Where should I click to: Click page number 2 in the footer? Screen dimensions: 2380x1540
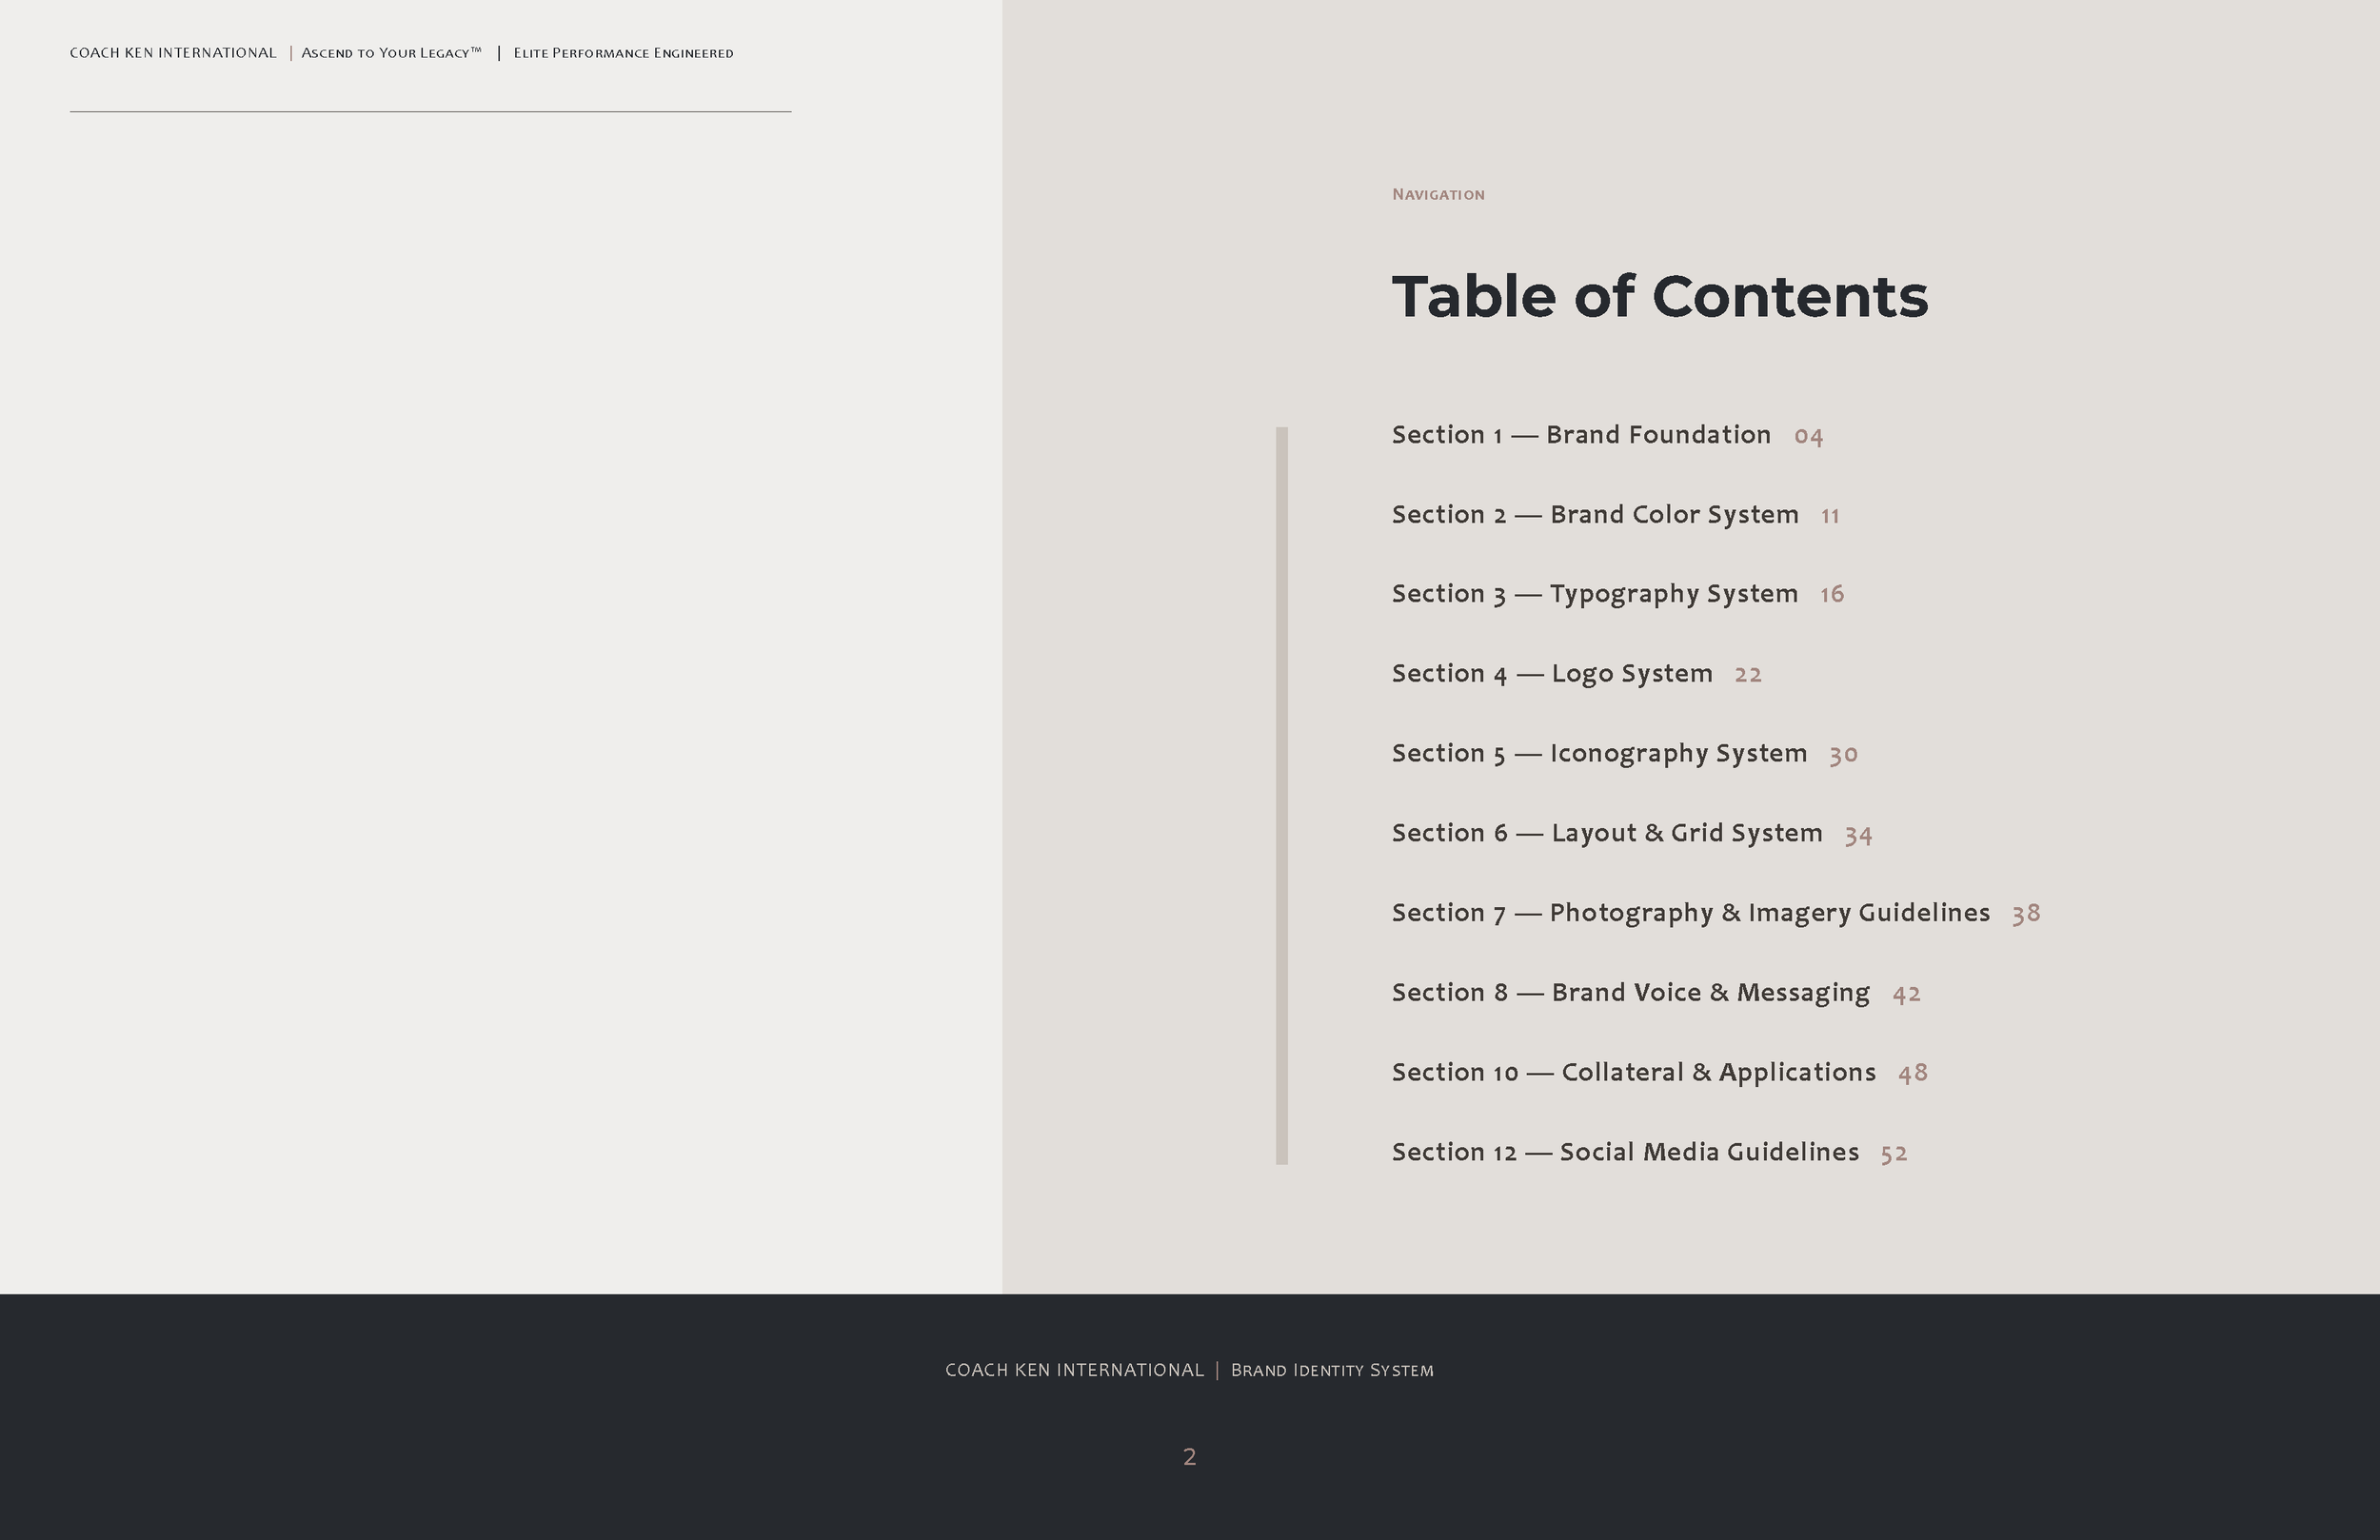pos(1189,1457)
